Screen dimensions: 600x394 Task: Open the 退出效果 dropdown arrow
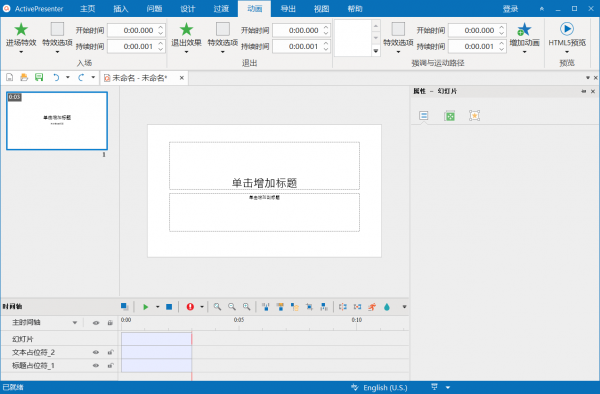pyautogui.click(x=186, y=52)
